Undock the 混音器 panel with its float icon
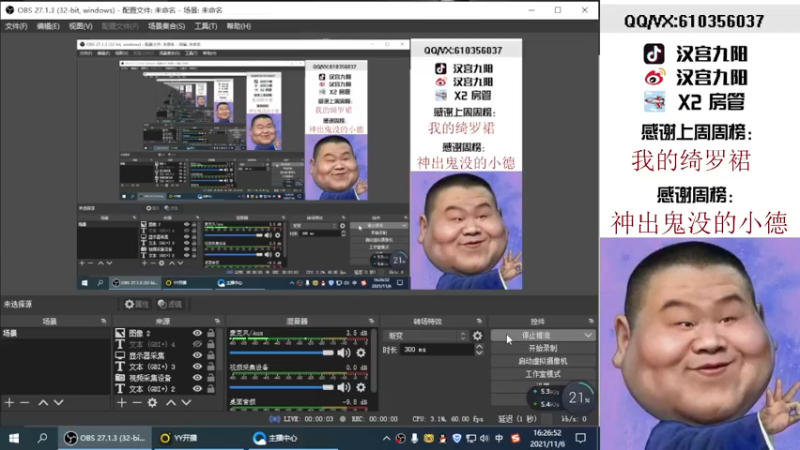Image resolution: width=800 pixels, height=450 pixels. [371, 321]
